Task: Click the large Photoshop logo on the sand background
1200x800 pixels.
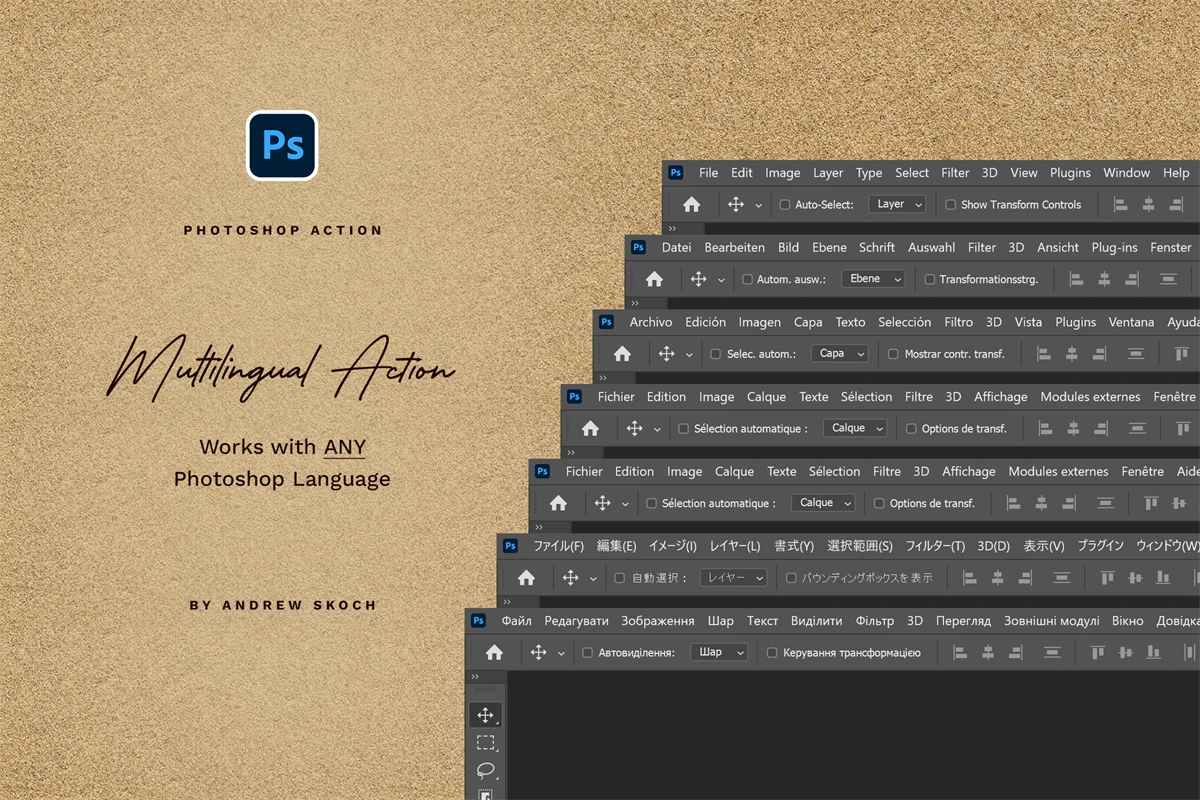Action: tap(282, 146)
